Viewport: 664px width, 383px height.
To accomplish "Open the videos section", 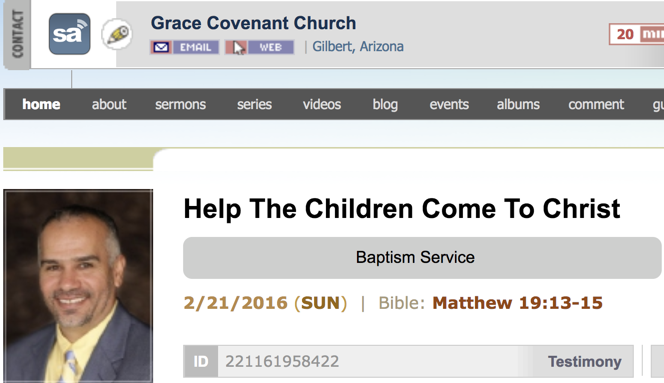I will point(322,104).
